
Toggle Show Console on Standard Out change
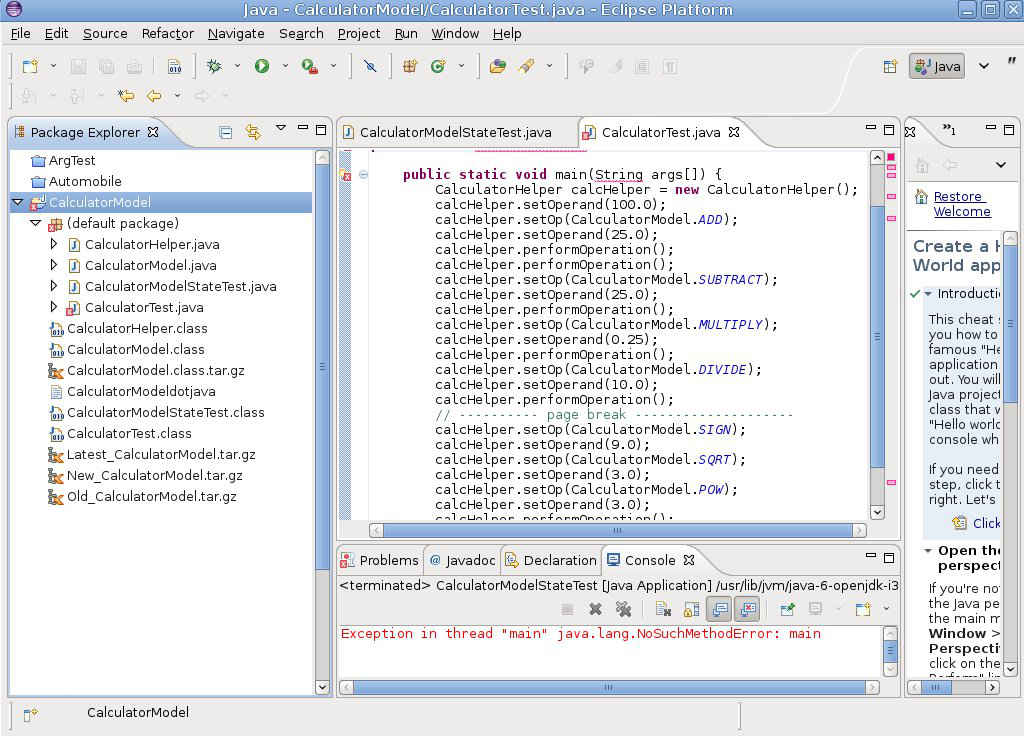(x=720, y=609)
